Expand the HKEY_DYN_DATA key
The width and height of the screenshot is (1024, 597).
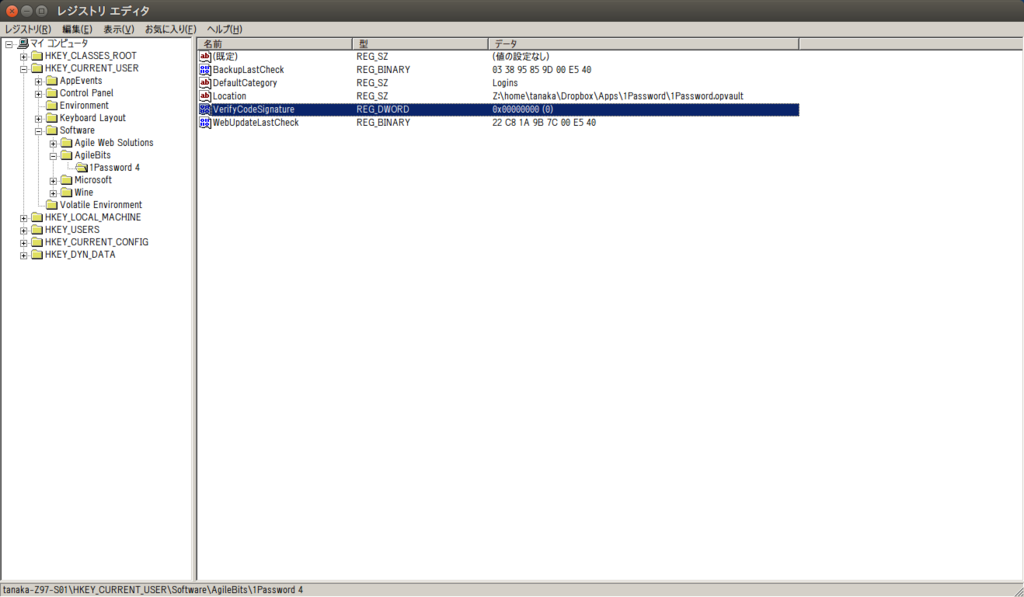[x=24, y=255]
